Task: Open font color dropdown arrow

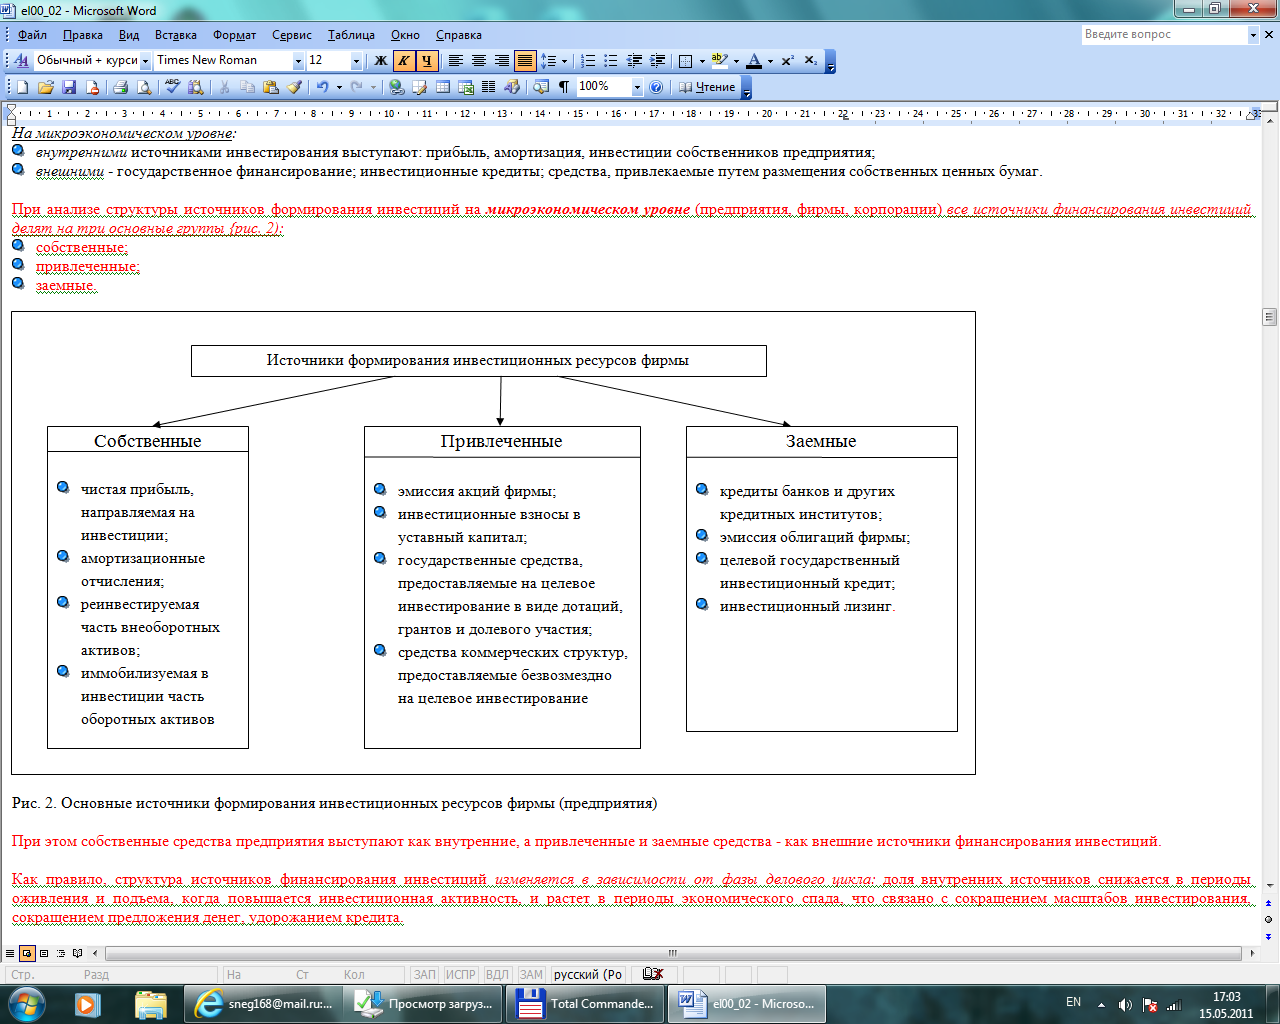Action: [x=771, y=61]
